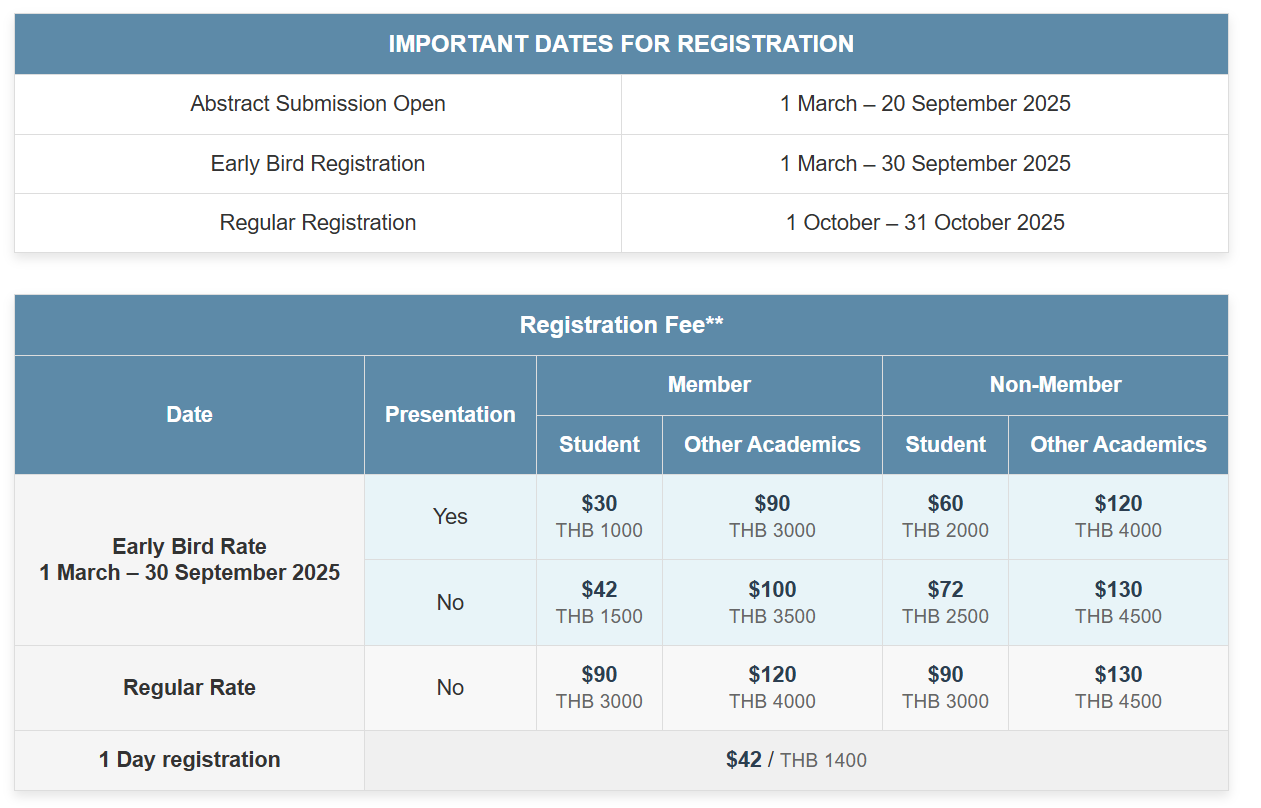Select the "$60 THB 2000" fee cell

point(945,516)
